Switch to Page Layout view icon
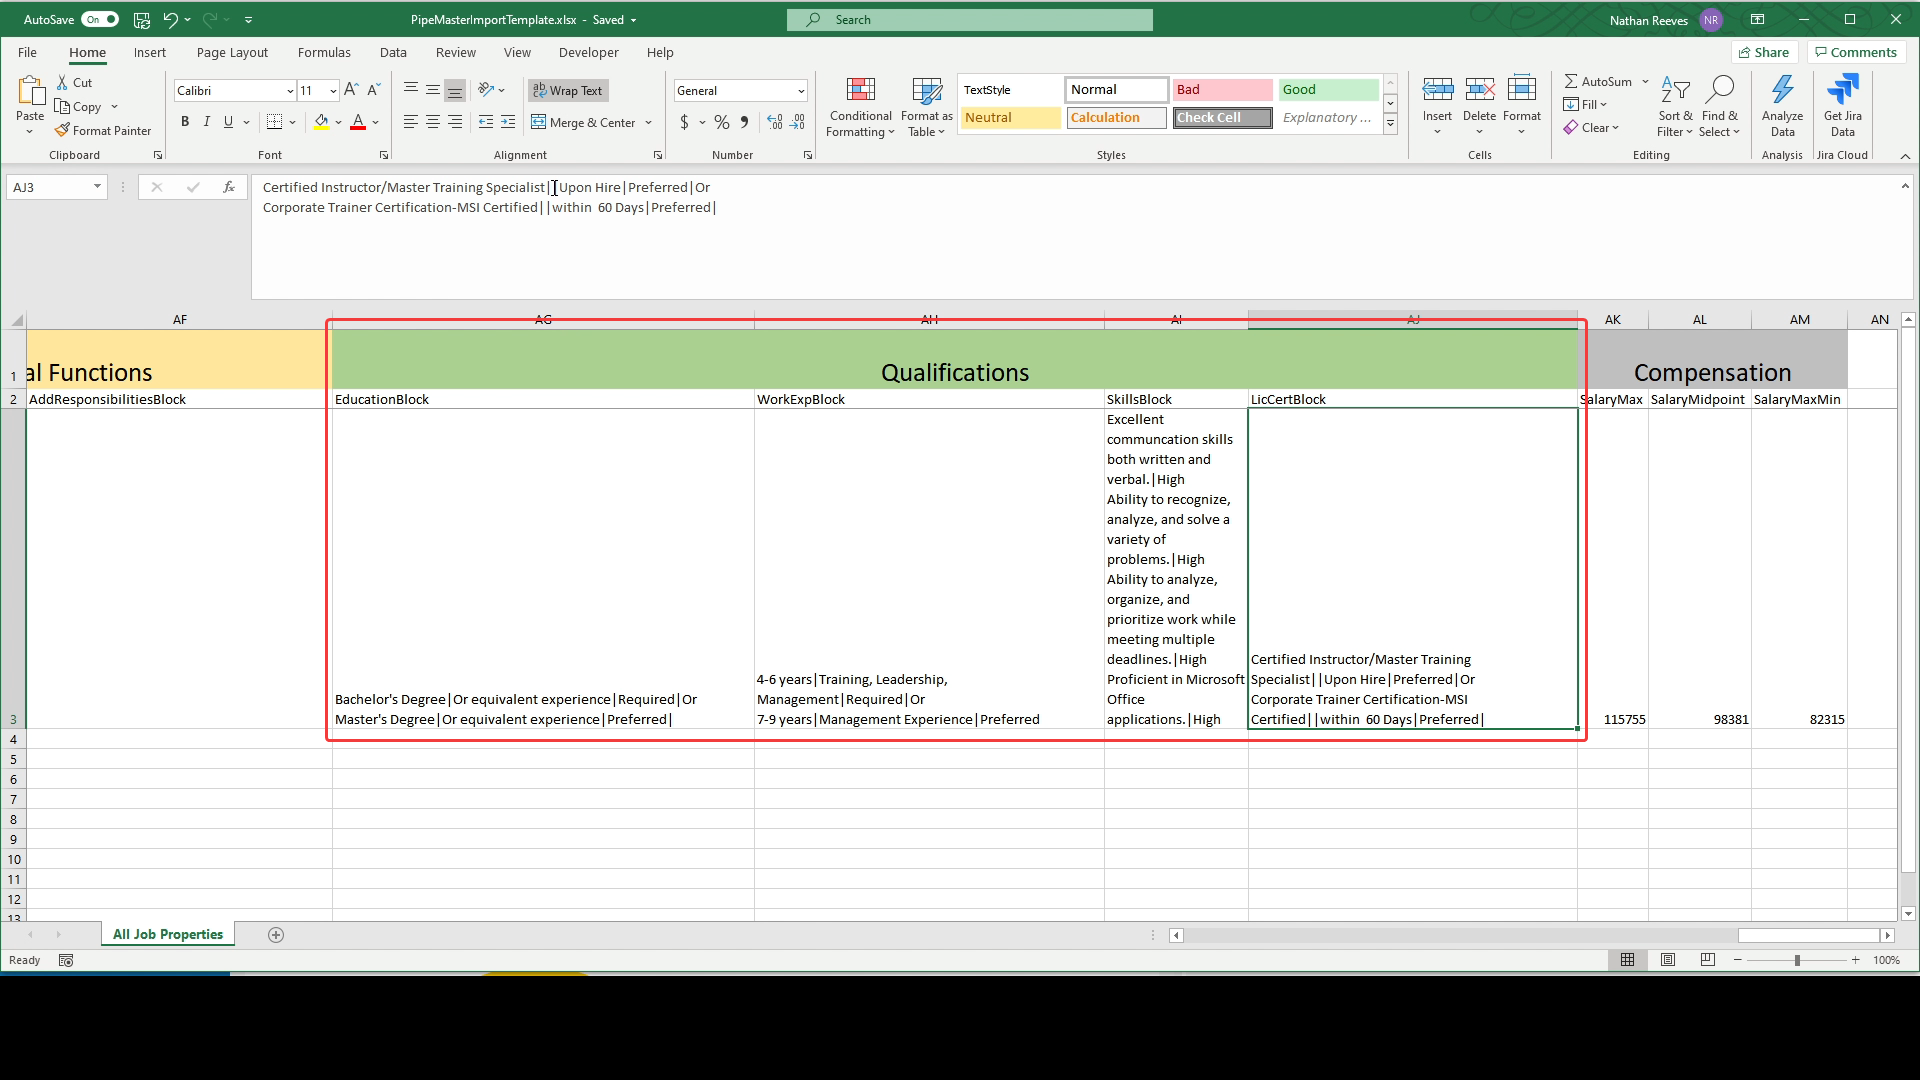 [x=1668, y=960]
